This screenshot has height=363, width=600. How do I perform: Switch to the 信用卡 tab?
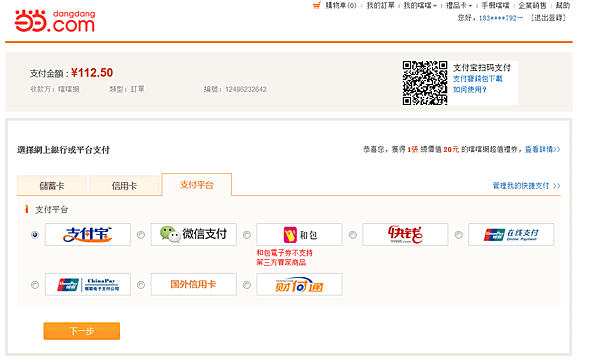point(124,186)
